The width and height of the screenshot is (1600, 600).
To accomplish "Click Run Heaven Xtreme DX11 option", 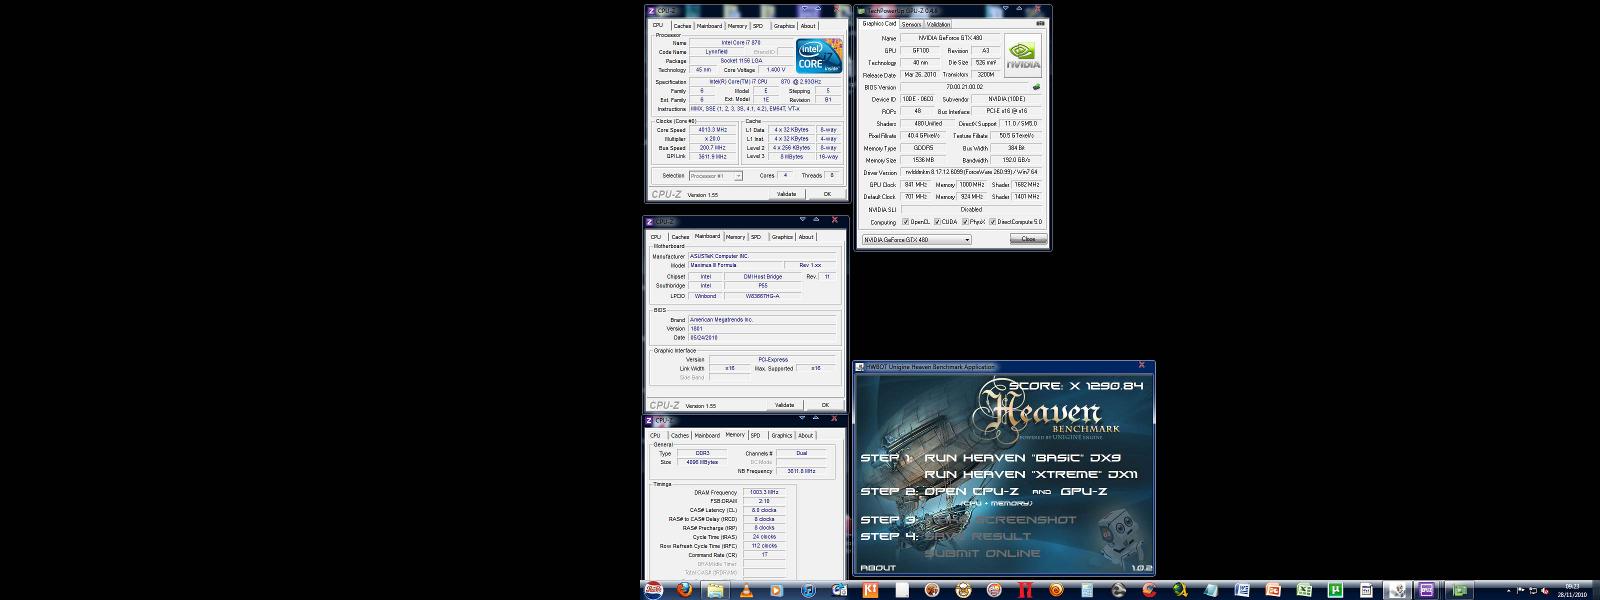I will pyautogui.click(x=1031, y=474).
